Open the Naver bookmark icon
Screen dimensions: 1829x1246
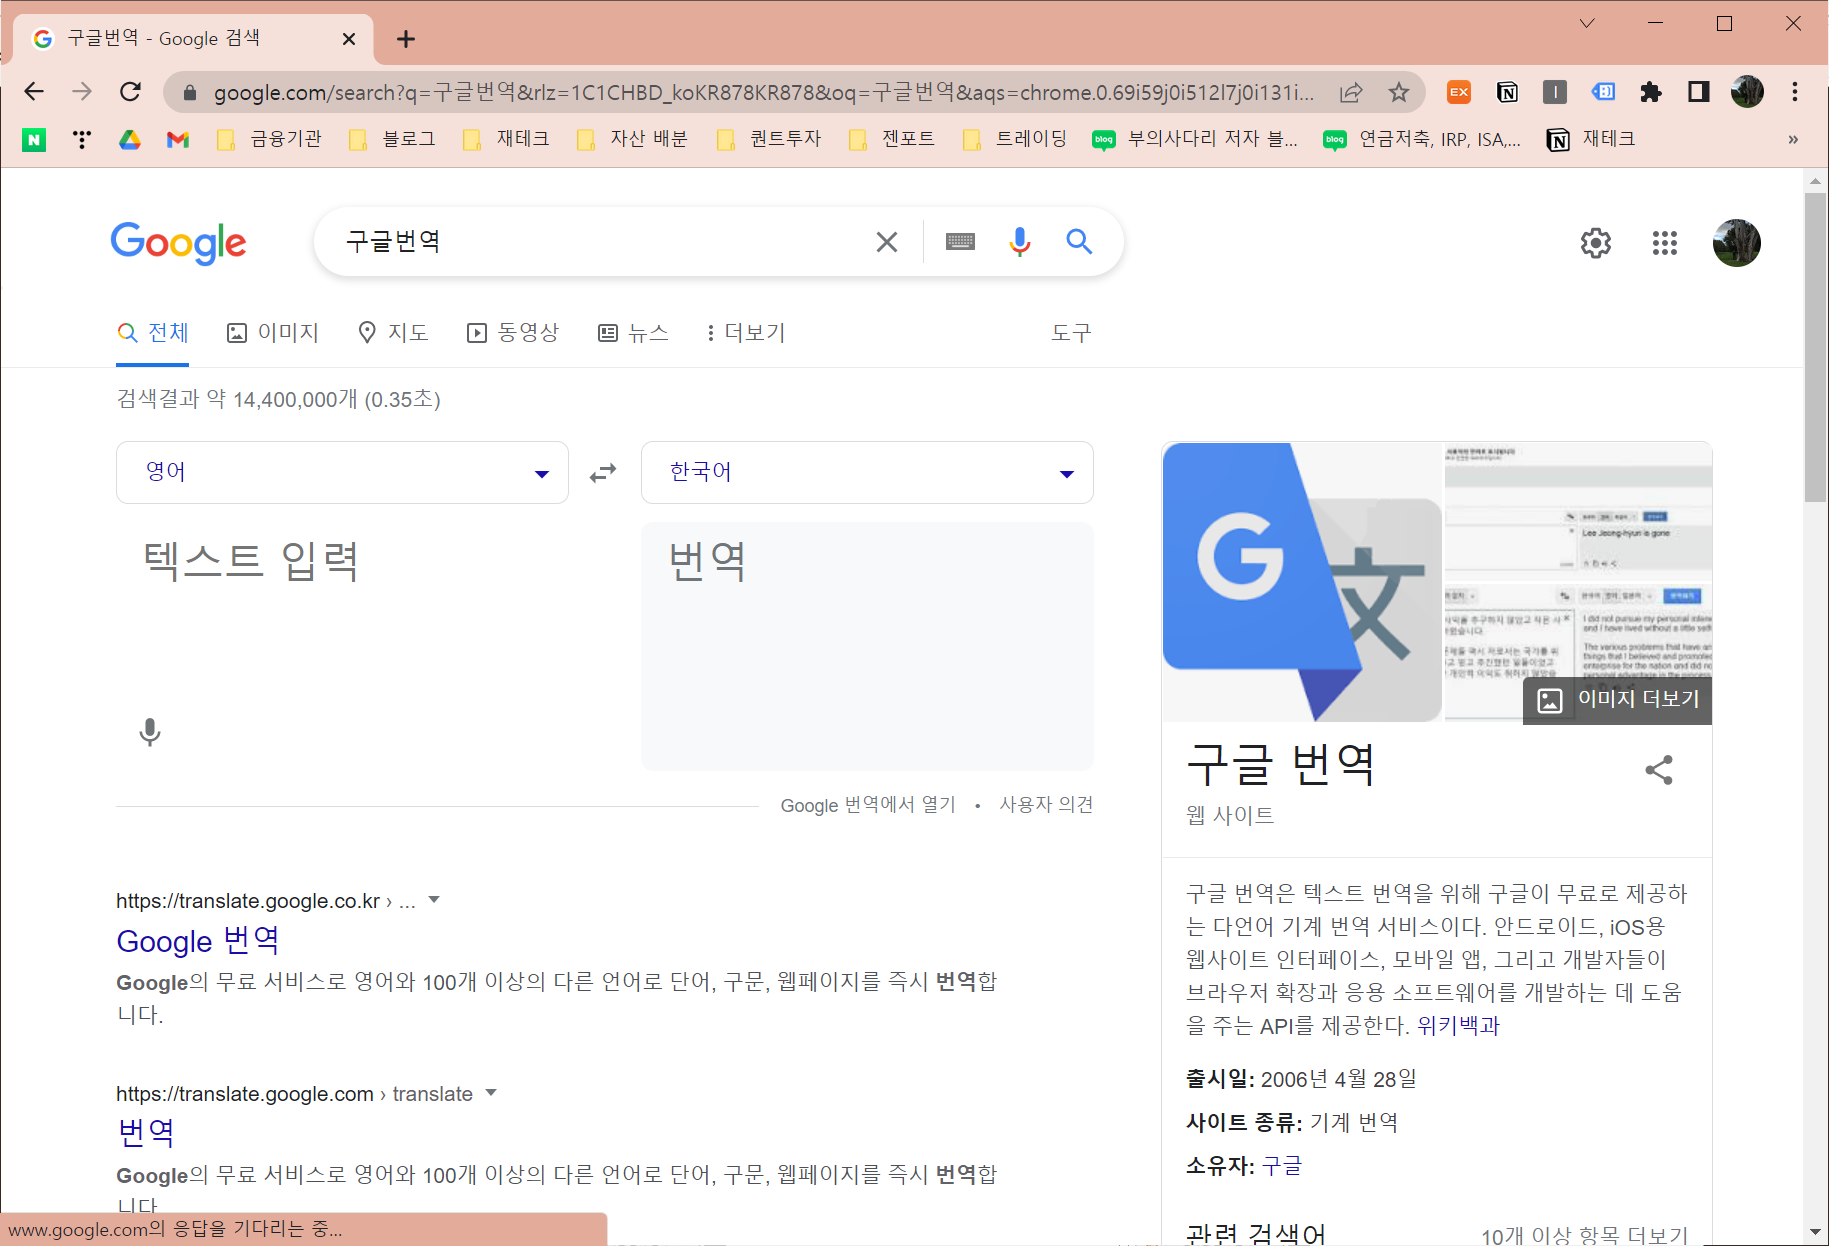click(34, 139)
